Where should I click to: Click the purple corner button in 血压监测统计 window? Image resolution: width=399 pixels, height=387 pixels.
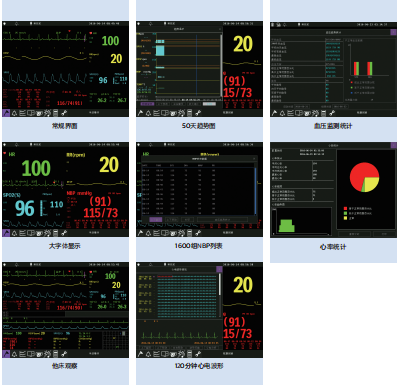pyautogui.click(x=393, y=32)
